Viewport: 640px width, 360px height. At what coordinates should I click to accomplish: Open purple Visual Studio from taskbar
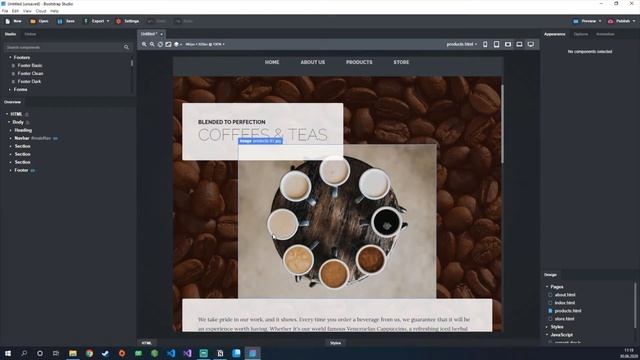(x=187, y=353)
